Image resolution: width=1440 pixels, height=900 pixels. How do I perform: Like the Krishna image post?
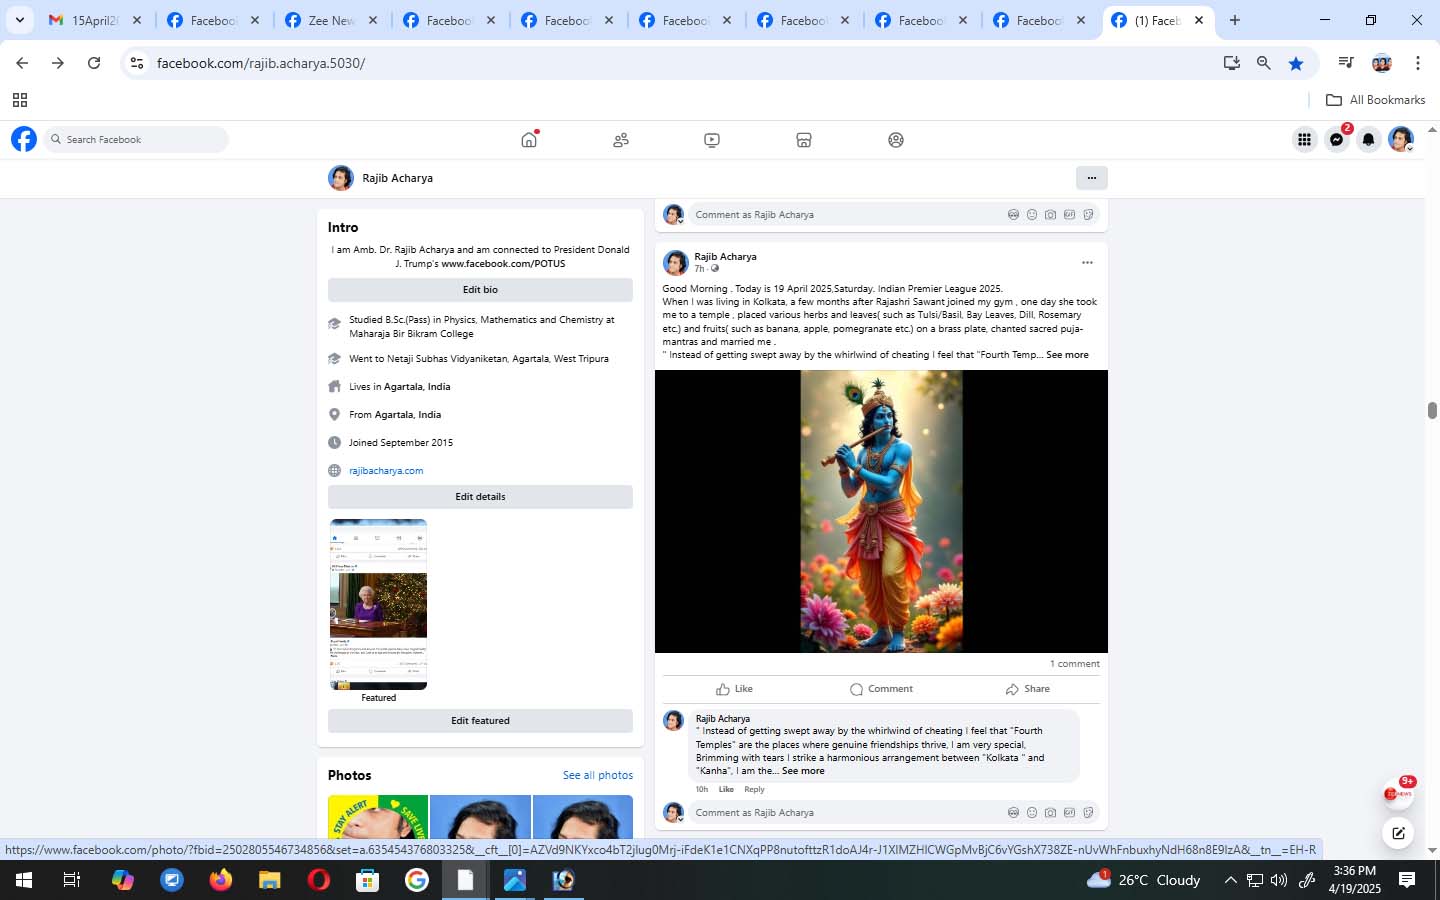pos(735,689)
